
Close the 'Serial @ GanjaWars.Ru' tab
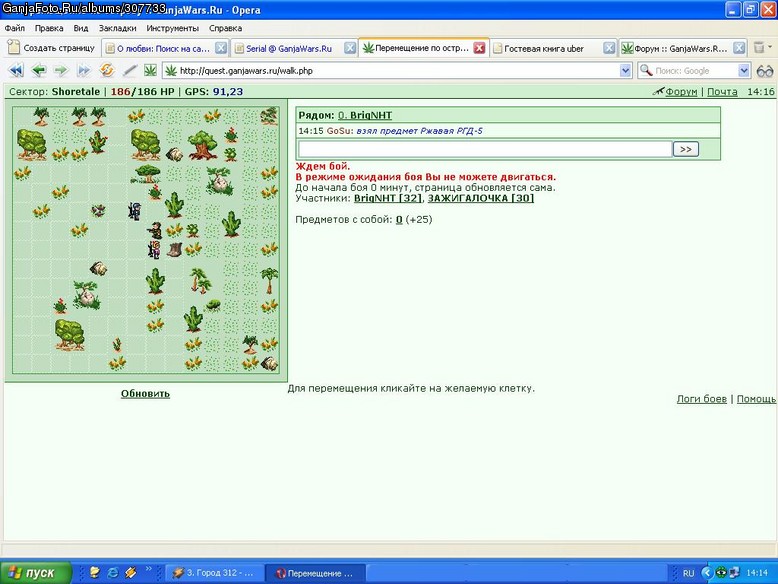(x=350, y=48)
